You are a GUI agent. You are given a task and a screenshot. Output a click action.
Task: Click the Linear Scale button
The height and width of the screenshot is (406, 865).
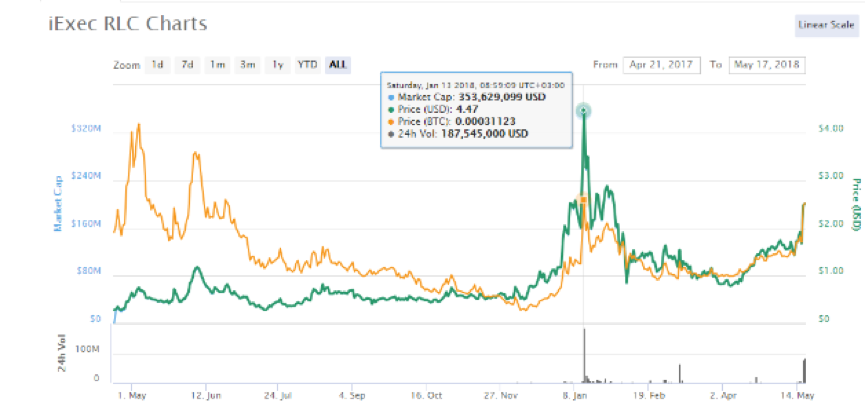(x=826, y=25)
